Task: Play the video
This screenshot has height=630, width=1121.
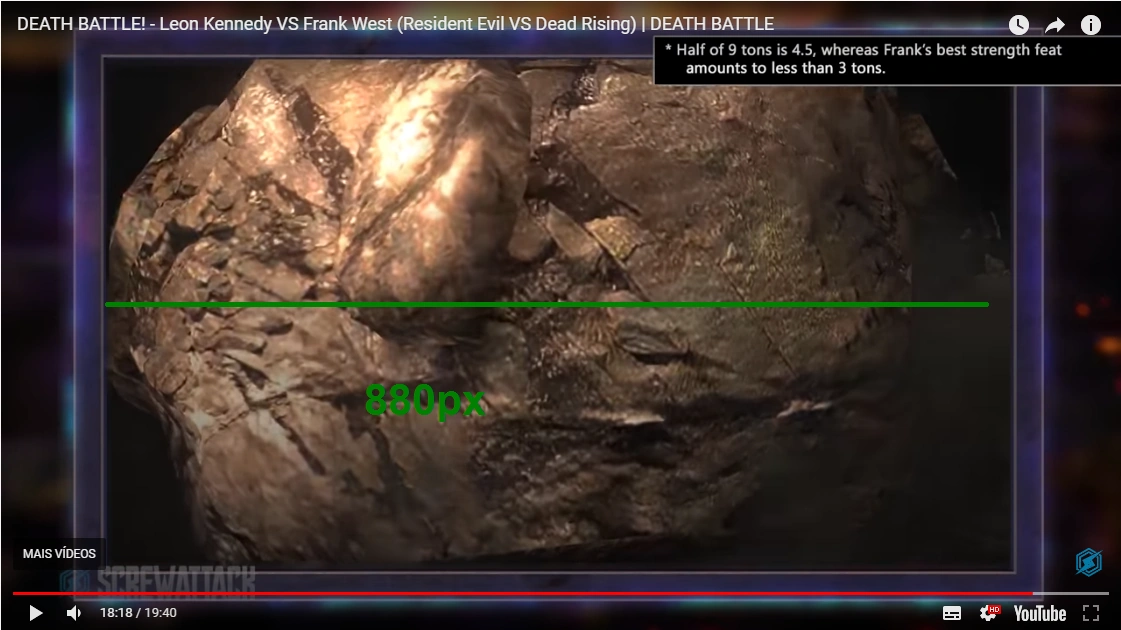Action: (x=35, y=613)
